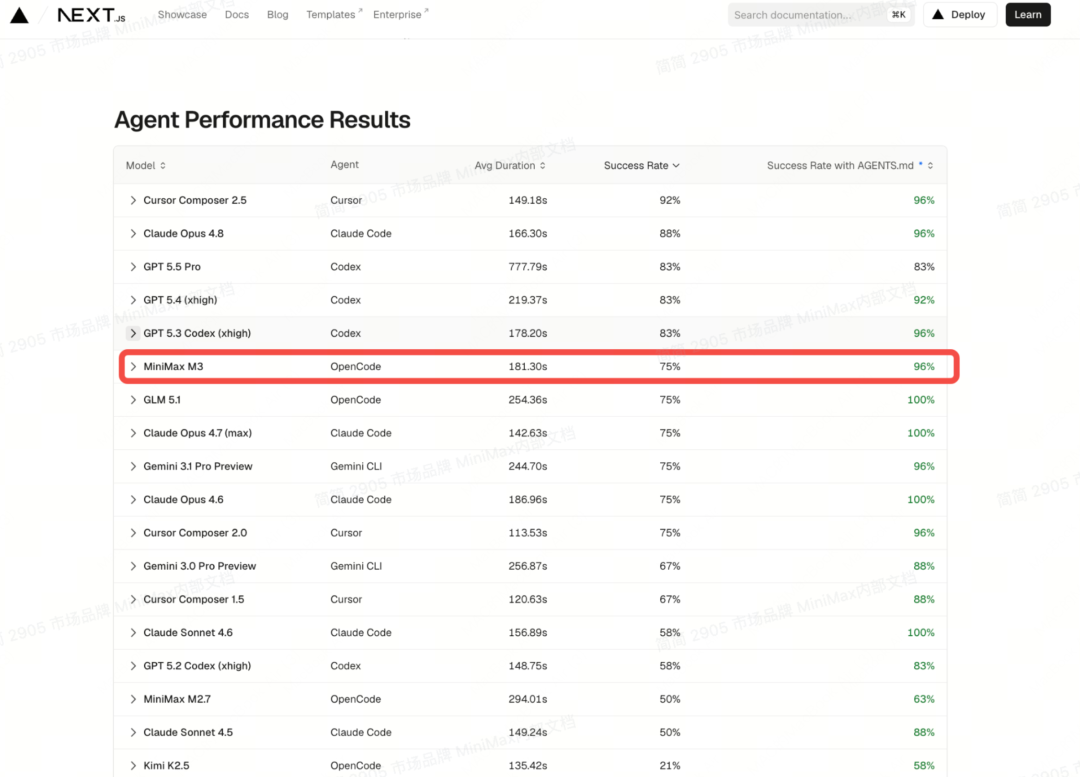Expand the GPT 5.3 Codex (xhigh) row
Viewport: 1080px width, 777px height.
pos(133,333)
